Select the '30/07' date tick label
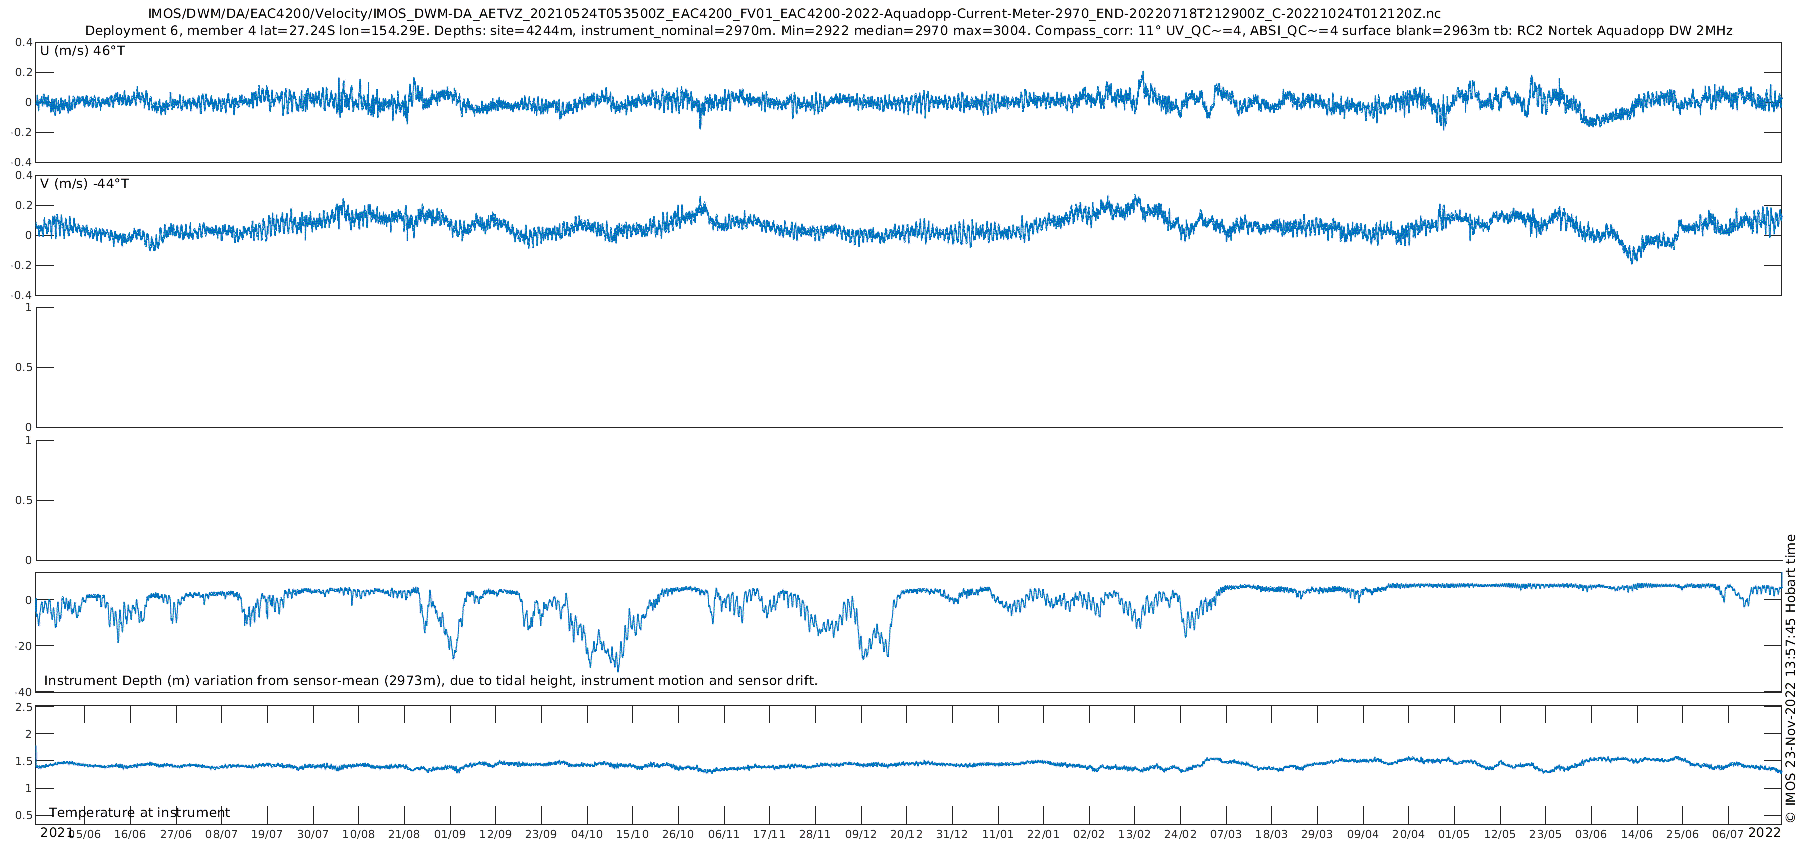1800x850 pixels. (x=313, y=834)
